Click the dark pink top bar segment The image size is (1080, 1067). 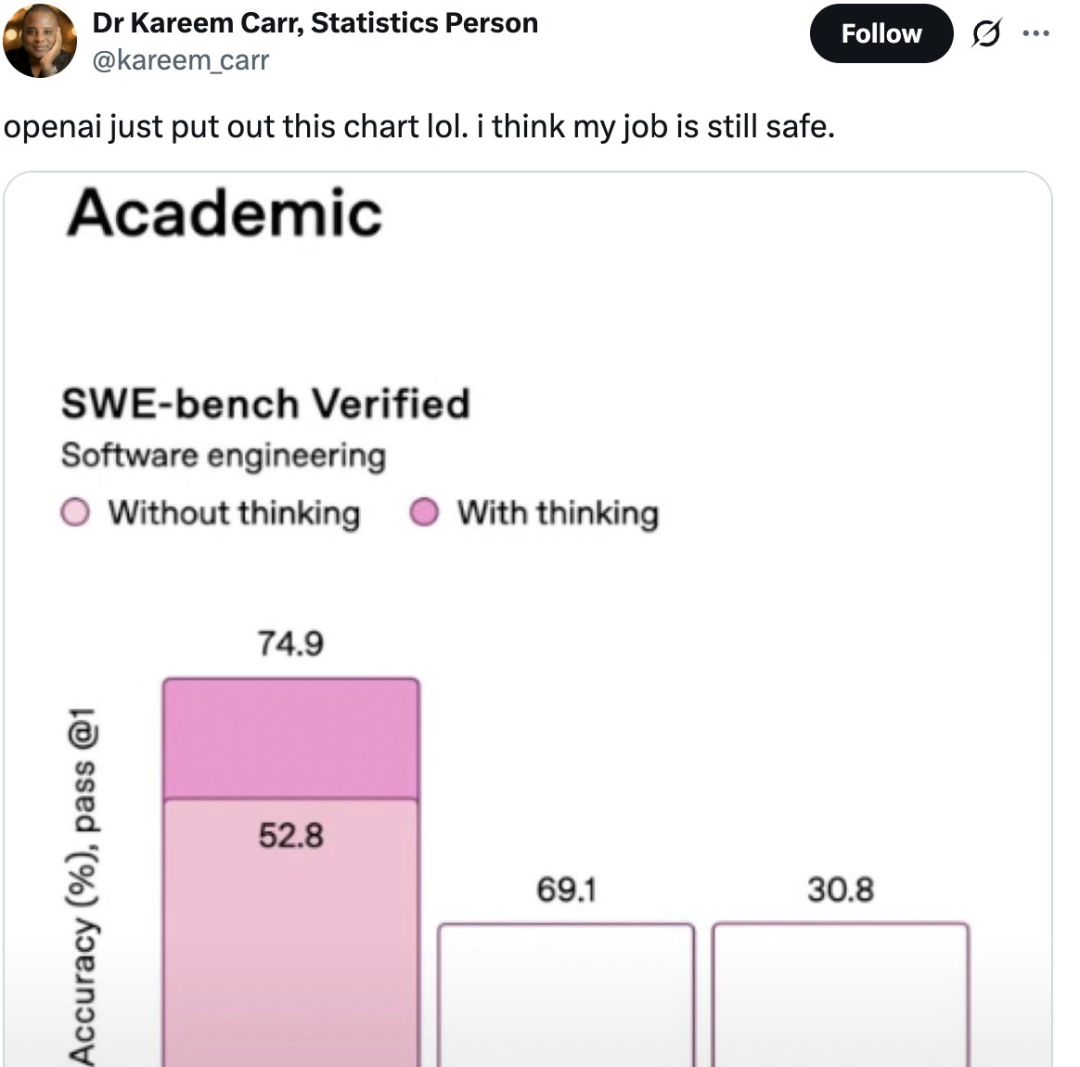pos(290,739)
